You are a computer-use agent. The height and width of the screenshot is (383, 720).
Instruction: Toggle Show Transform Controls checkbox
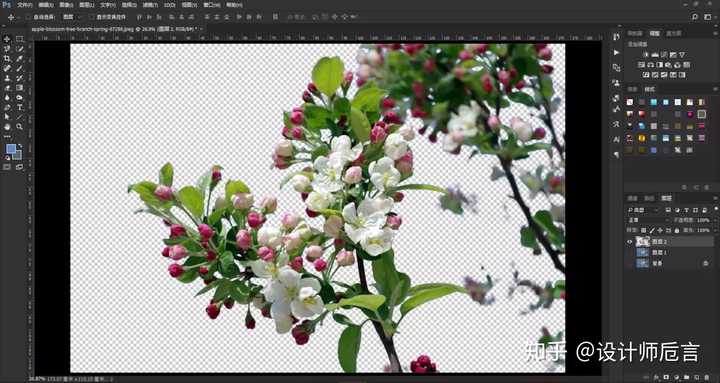91,17
